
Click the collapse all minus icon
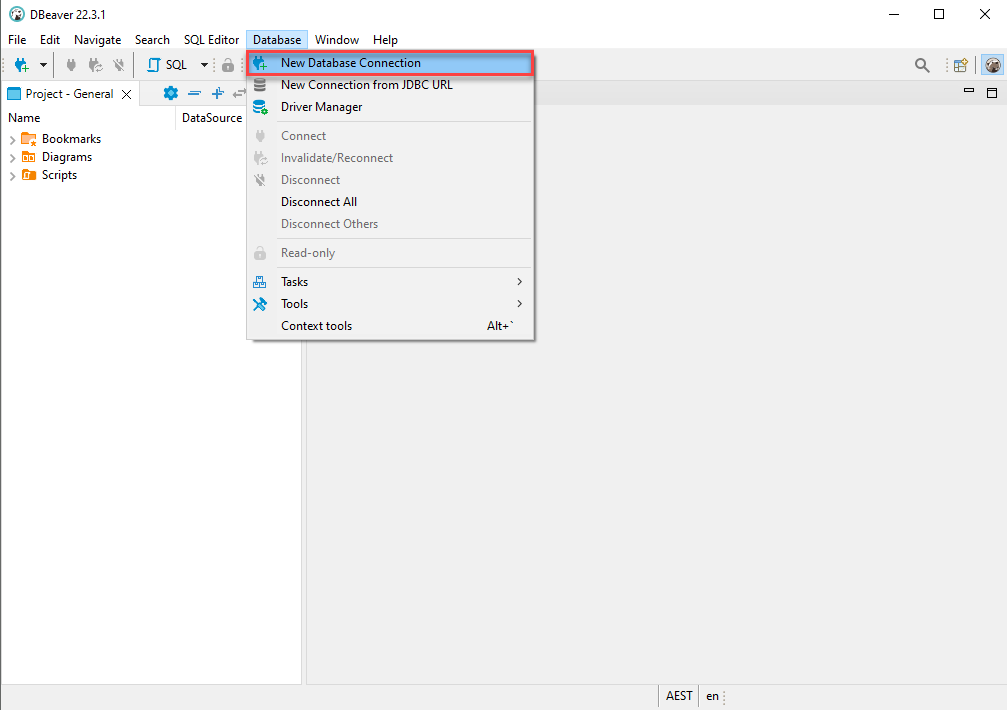click(x=194, y=93)
